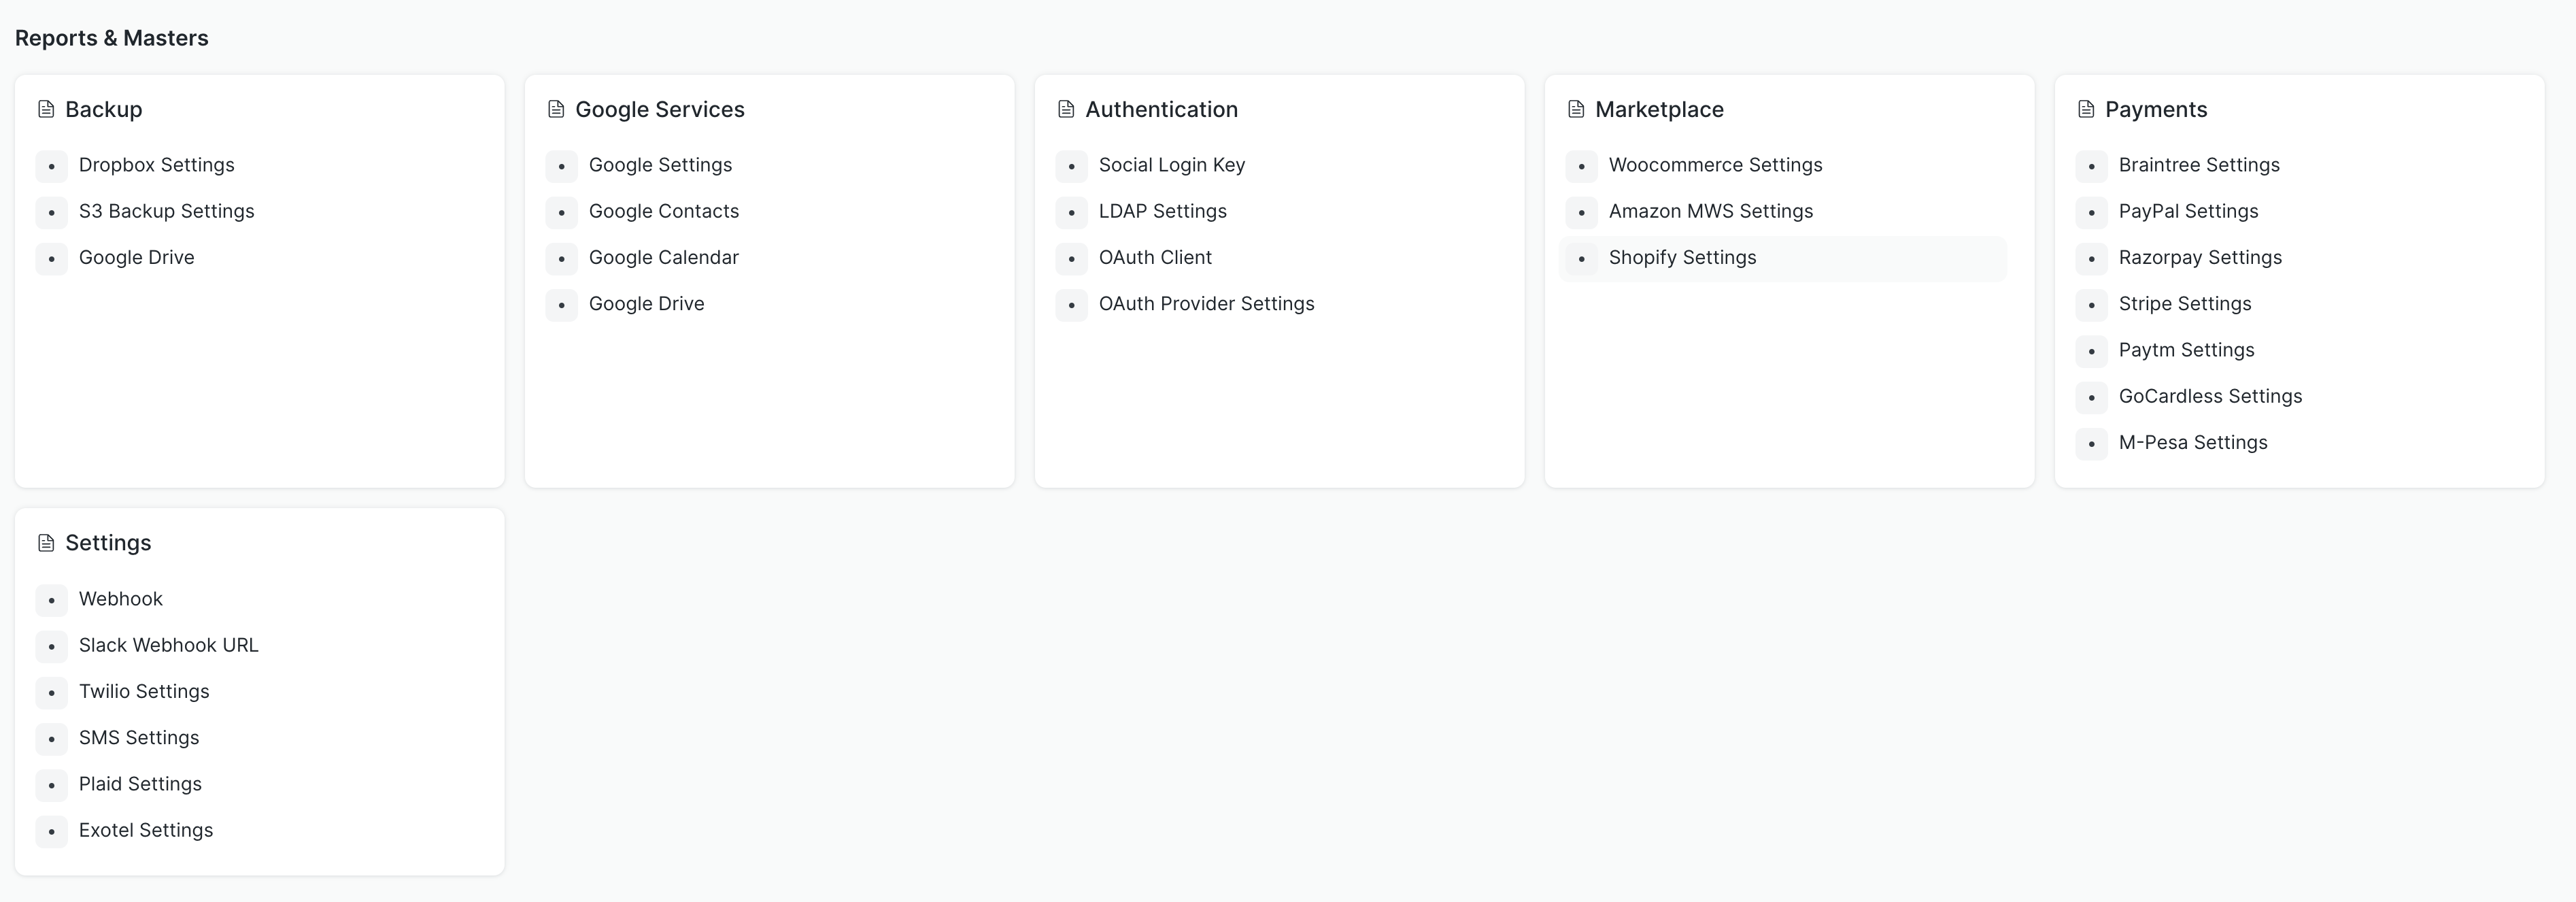Viewport: 2576px width, 902px height.
Task: Open OAuth Provider Settings
Action: tap(1206, 303)
